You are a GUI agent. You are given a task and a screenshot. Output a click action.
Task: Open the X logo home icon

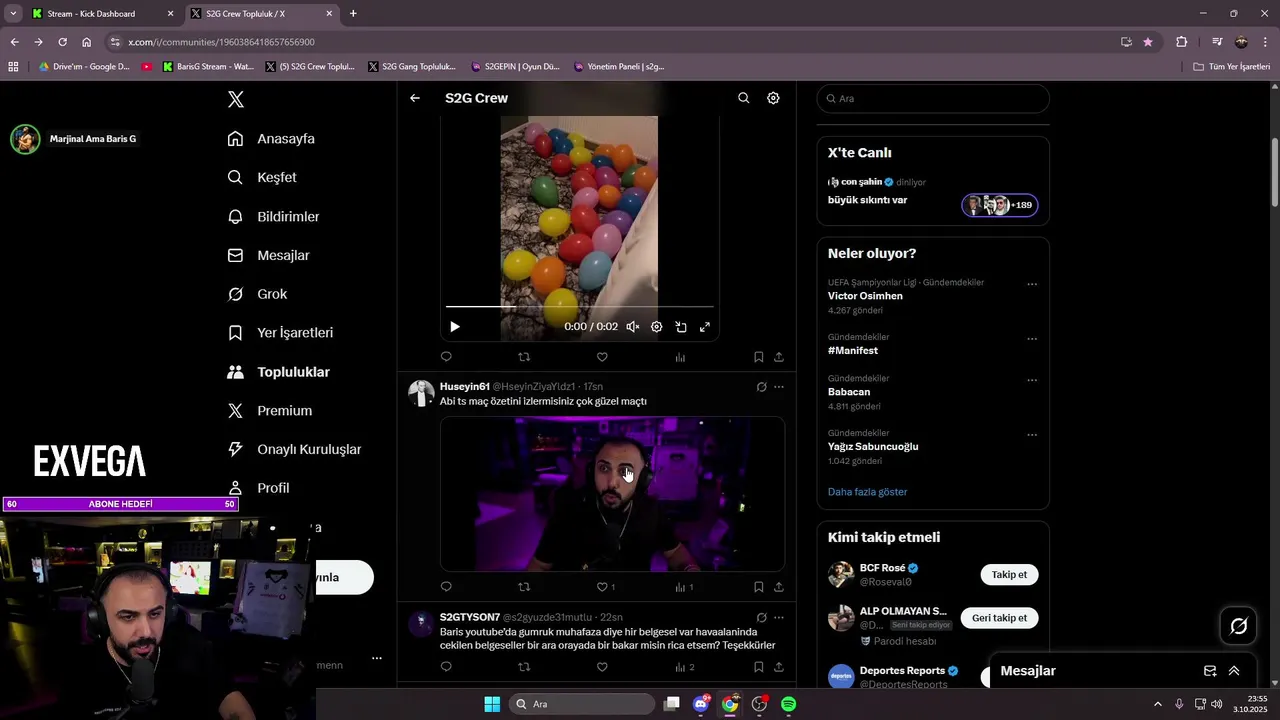coord(235,99)
